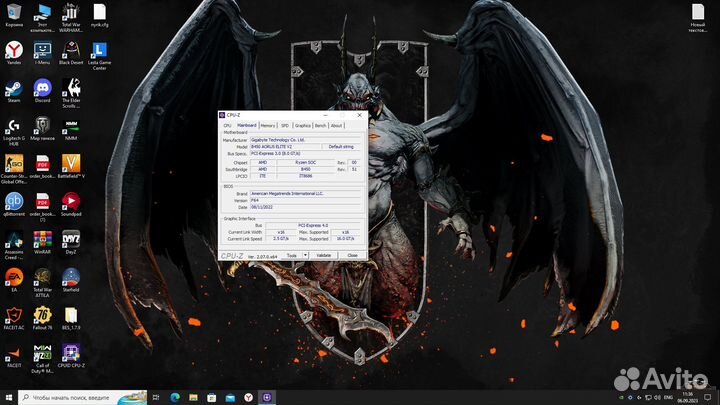Open the Bench tab in CPU-Z
720x405 pixels.
coord(321,125)
